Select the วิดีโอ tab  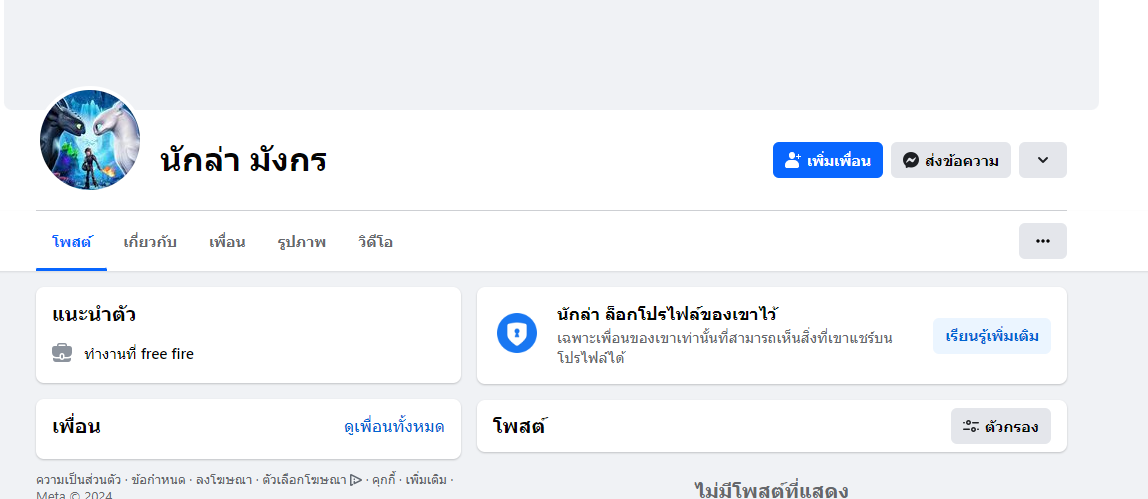375,242
